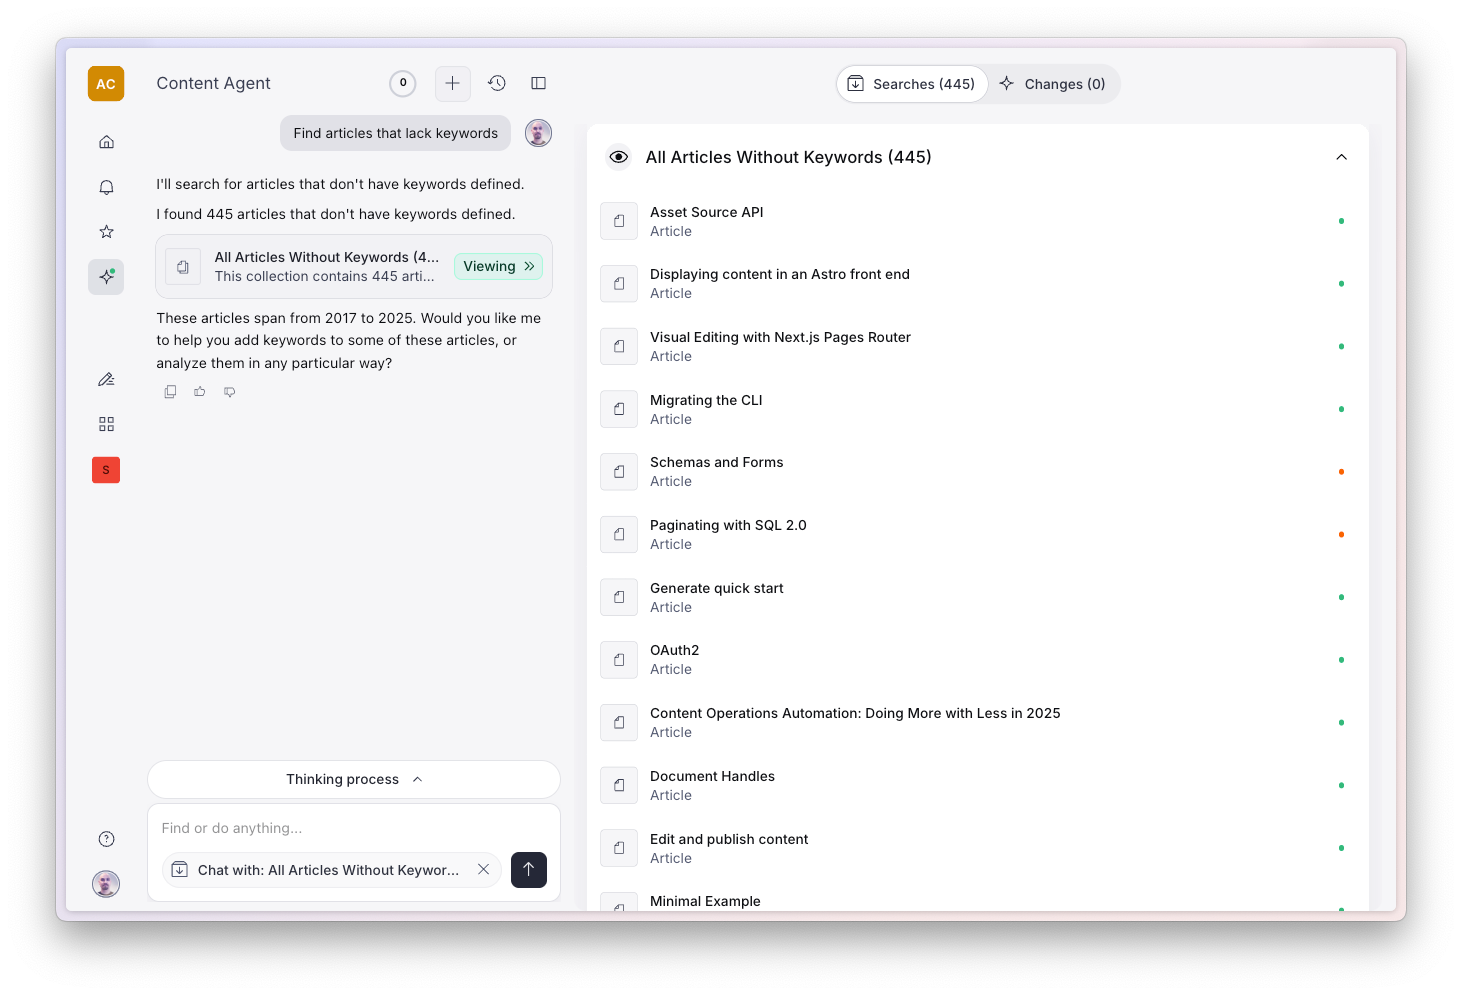Select the Content Agent sparkle icon
The image size is (1462, 995).
(106, 277)
